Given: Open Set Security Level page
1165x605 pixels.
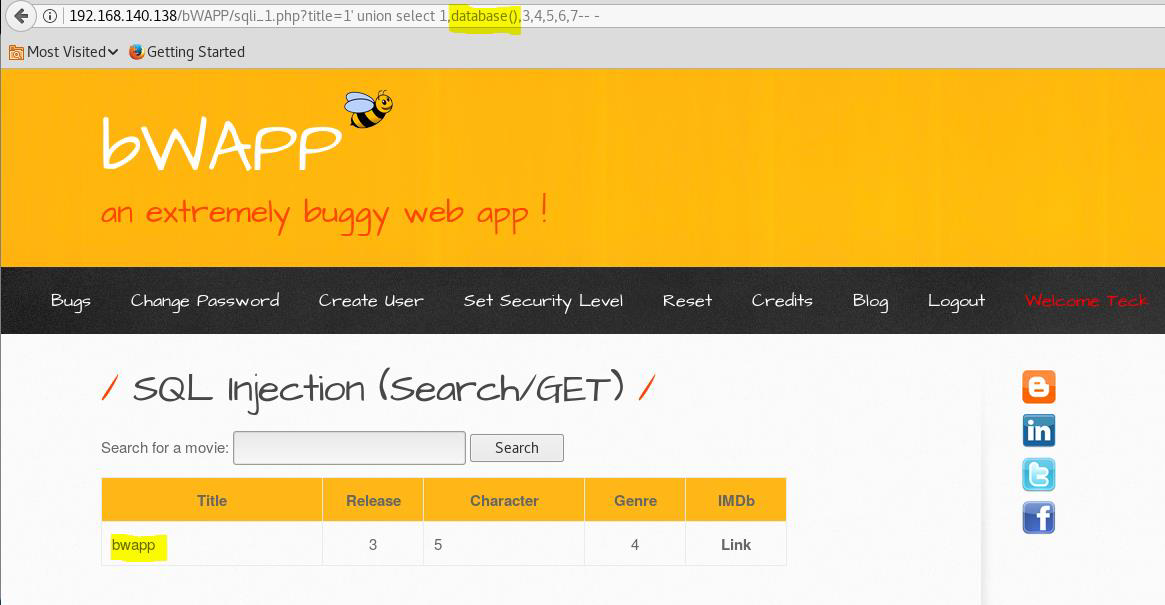Looking at the screenshot, I should pyautogui.click(x=543, y=301).
